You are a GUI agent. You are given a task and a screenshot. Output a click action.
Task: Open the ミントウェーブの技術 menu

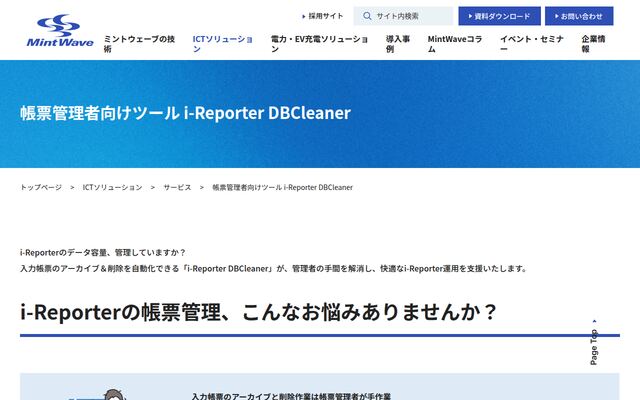click(x=139, y=44)
